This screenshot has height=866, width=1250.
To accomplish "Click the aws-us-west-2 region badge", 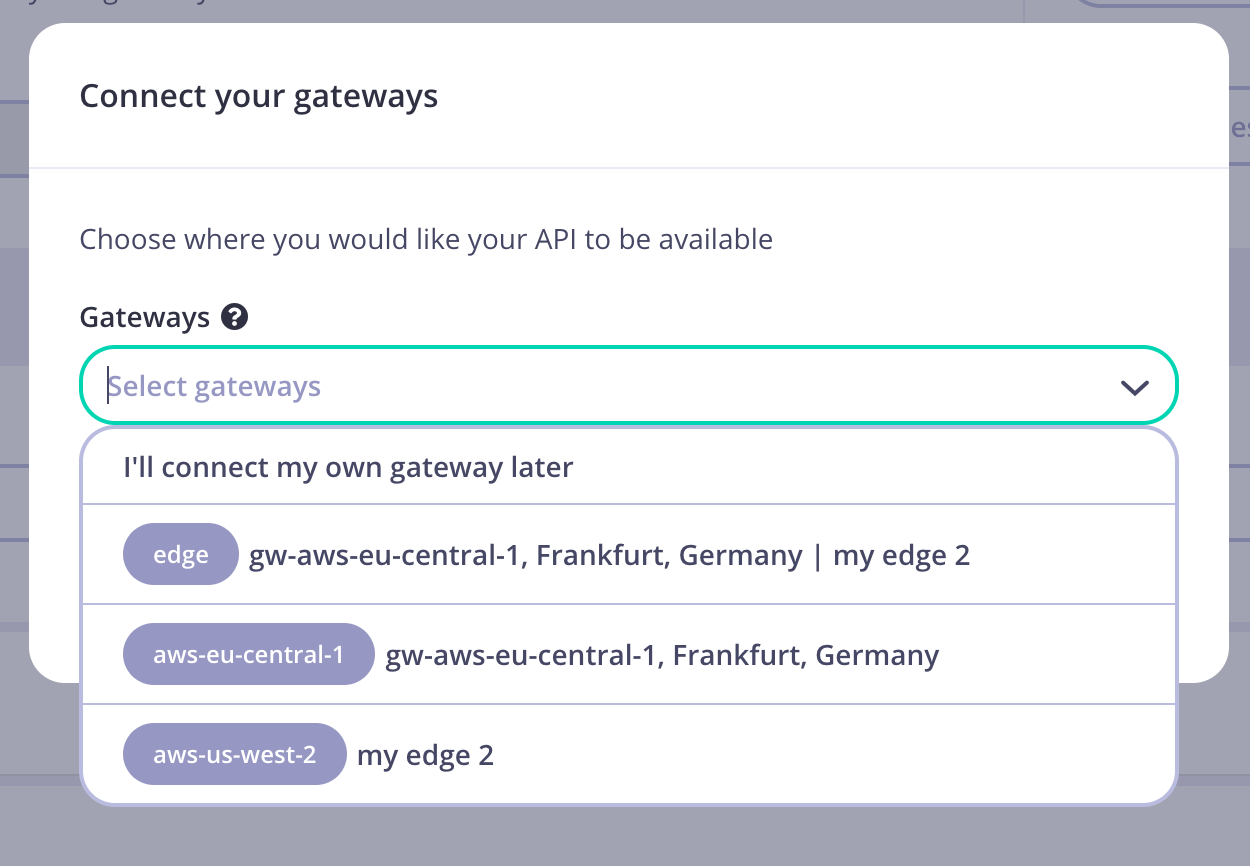I will [x=234, y=754].
